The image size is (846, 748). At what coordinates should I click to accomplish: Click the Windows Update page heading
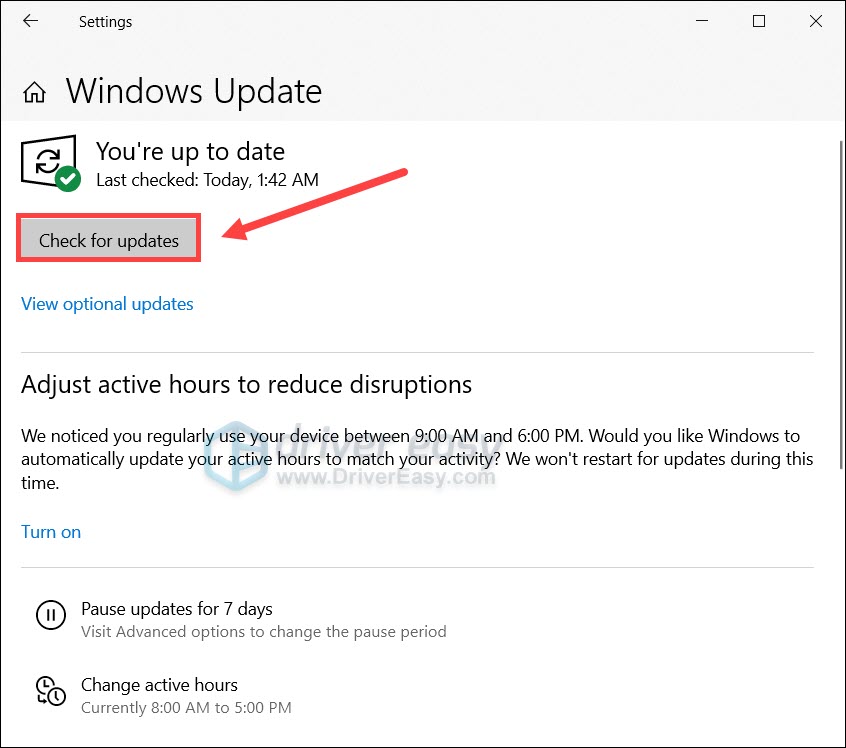194,92
